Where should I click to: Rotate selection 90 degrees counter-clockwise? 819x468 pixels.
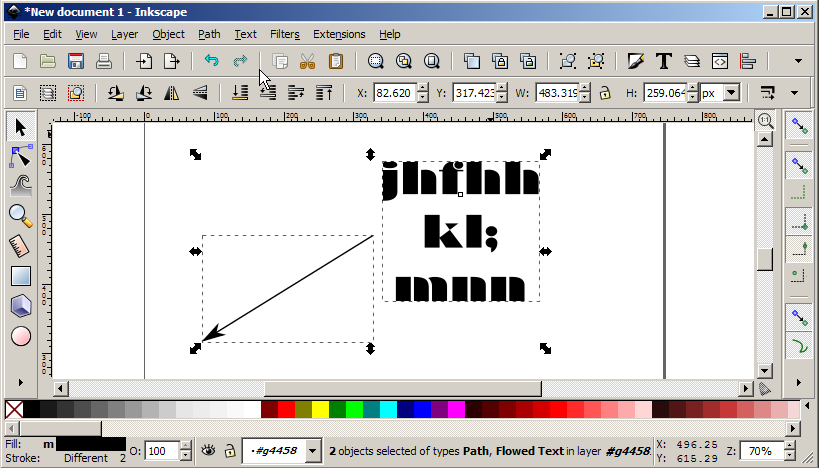point(115,93)
